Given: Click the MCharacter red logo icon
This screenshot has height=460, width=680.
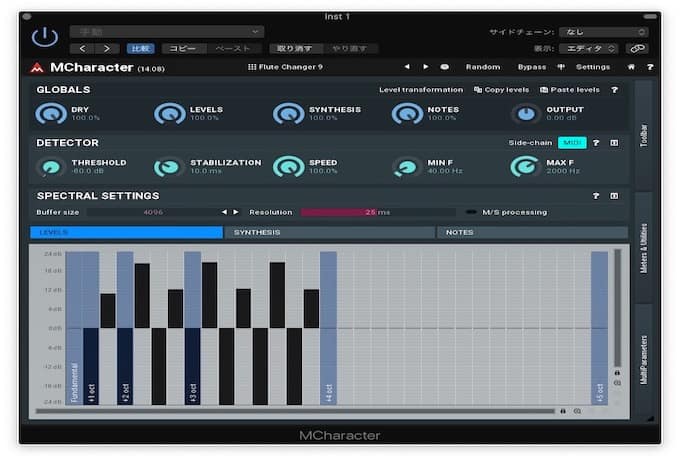Looking at the screenshot, I should (37, 68).
